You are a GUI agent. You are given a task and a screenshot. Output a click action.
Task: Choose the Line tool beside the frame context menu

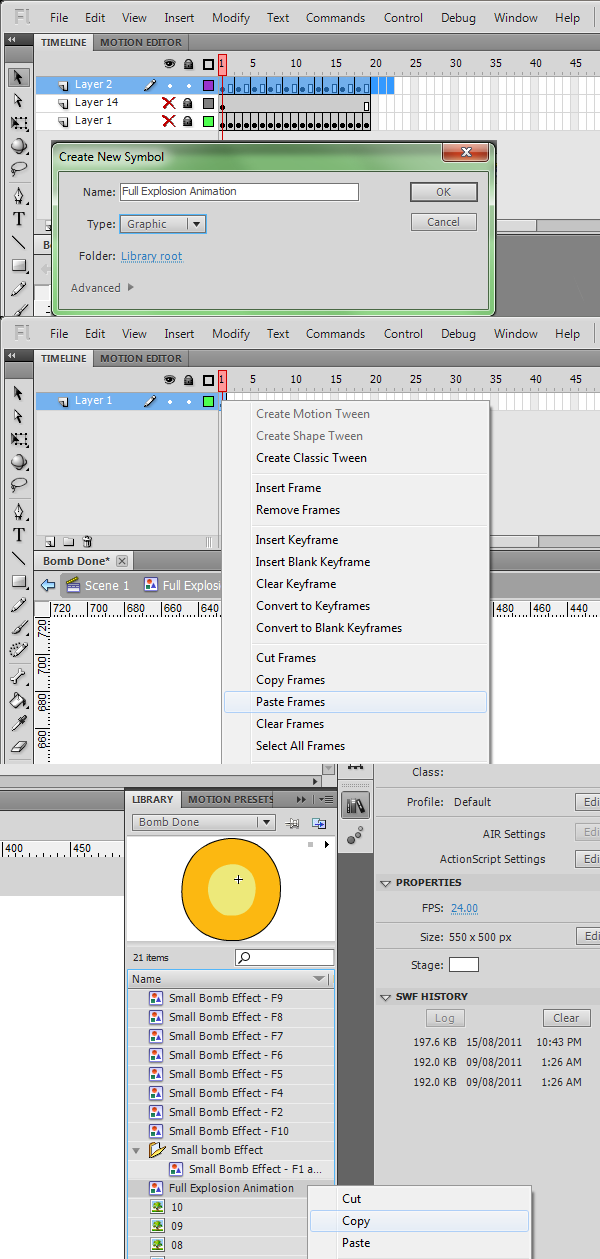(18, 558)
